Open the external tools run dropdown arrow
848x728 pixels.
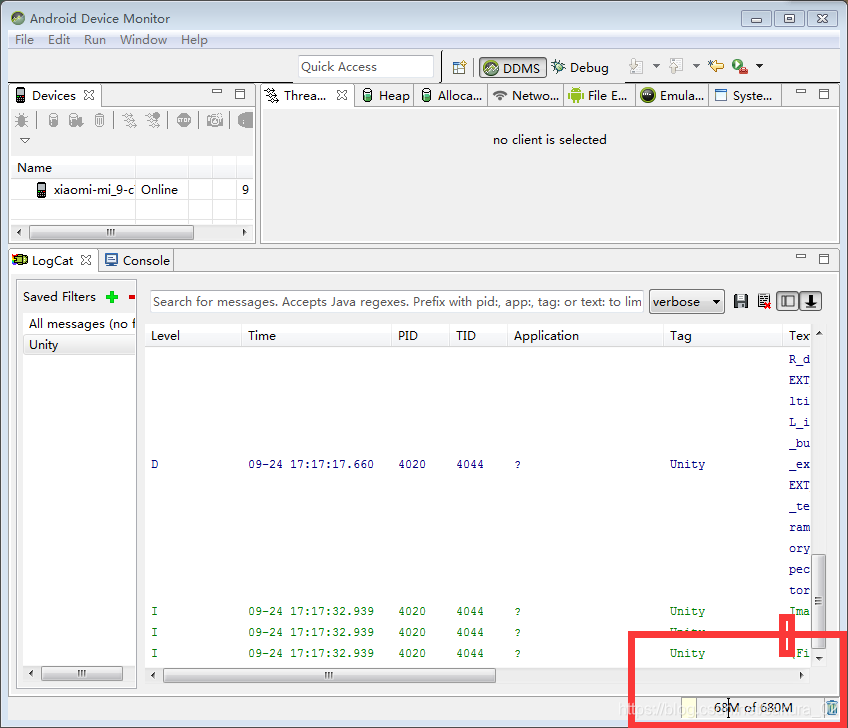pos(759,66)
